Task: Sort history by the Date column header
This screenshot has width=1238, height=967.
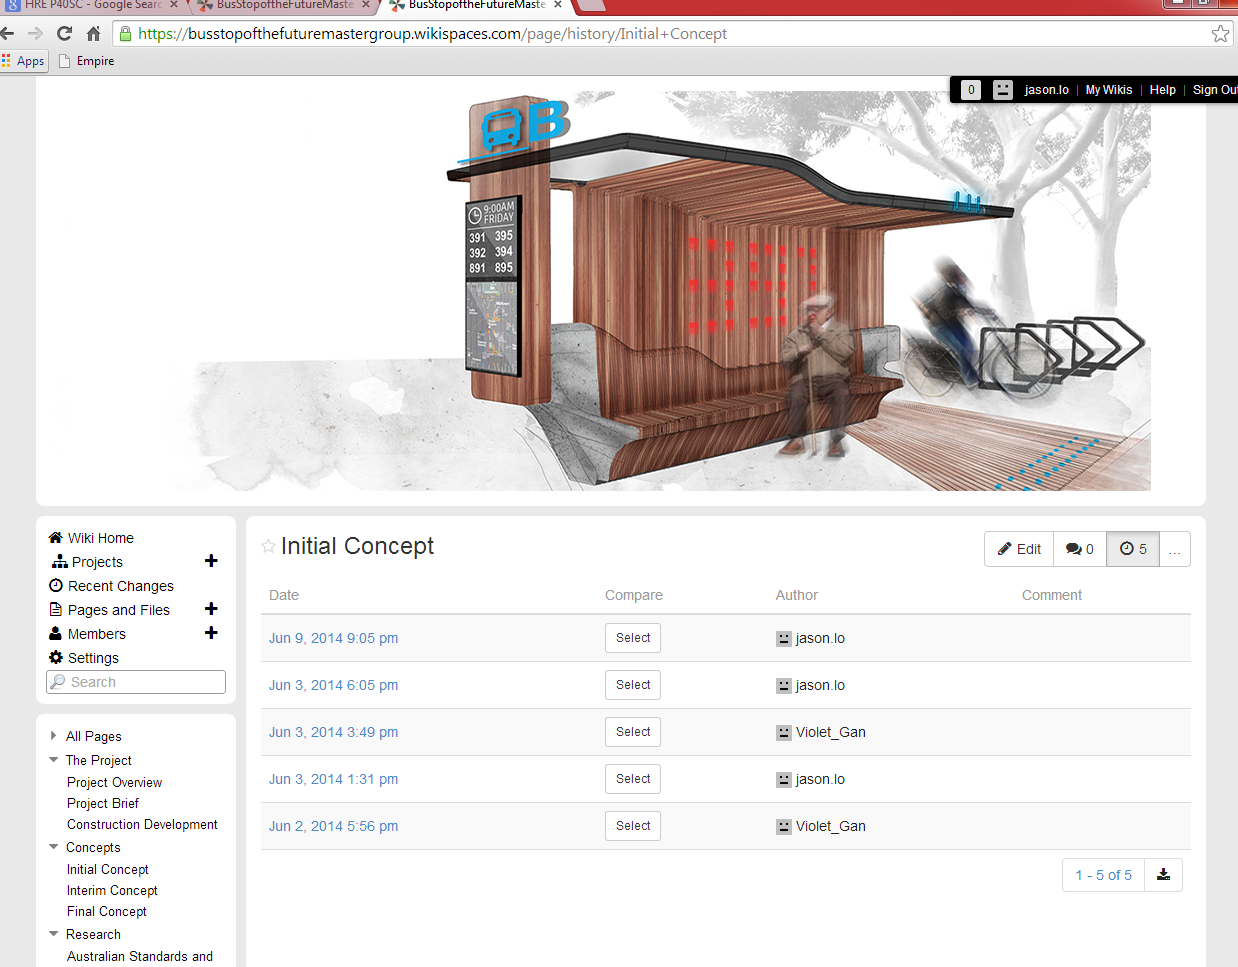Action: (284, 595)
